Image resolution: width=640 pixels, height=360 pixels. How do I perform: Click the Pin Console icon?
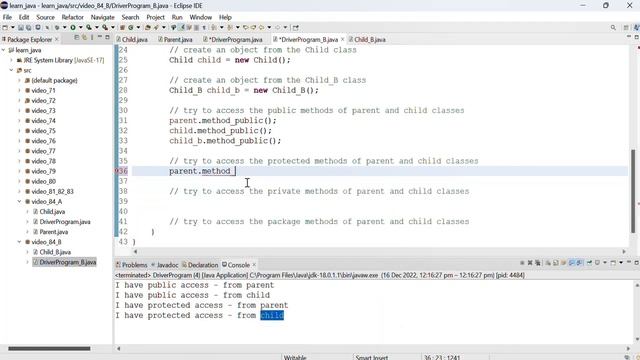(589, 263)
